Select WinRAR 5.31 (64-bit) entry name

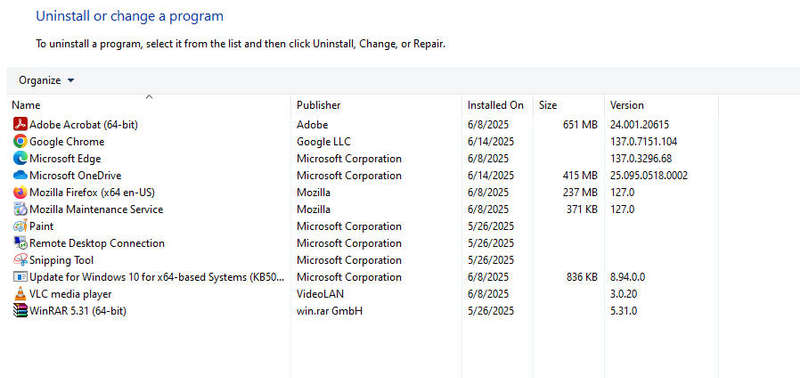click(x=78, y=311)
